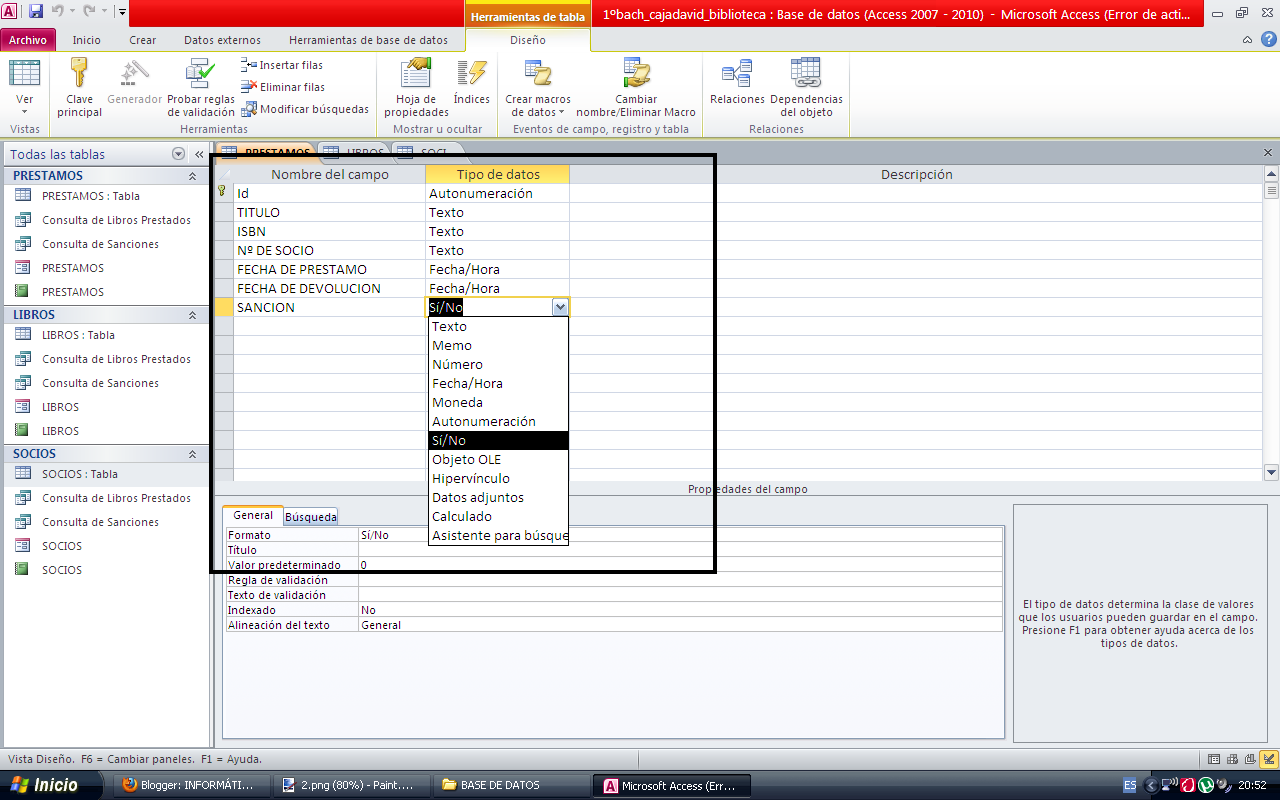Click the Insertar filas icon
This screenshot has width=1280, height=800.
tap(247, 64)
